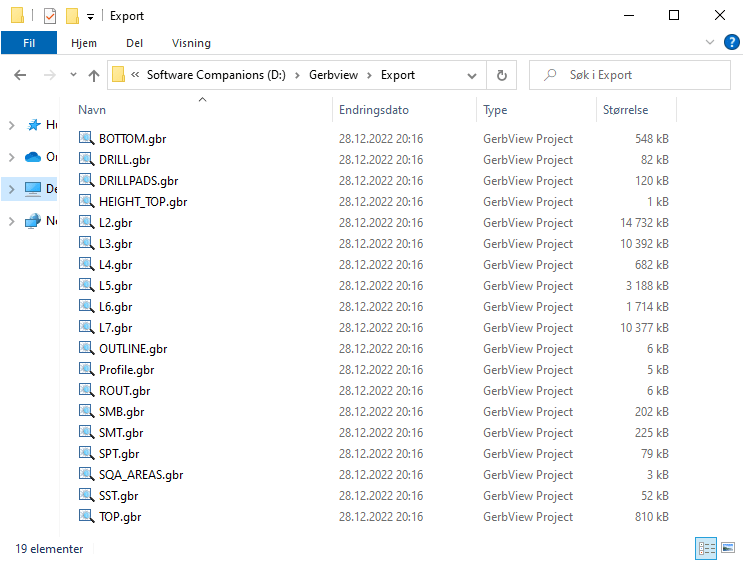The height and width of the screenshot is (561, 744).
Task: Open the Visning ribbon tab
Action: (x=191, y=43)
